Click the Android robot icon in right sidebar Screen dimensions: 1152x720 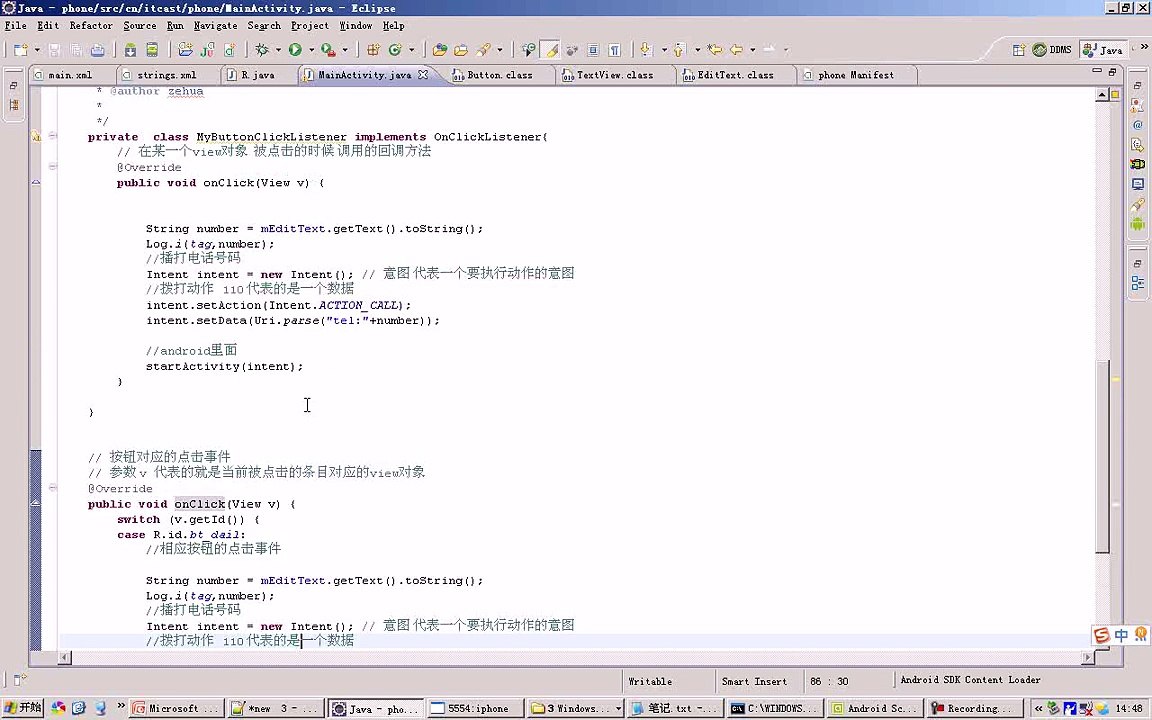click(x=1138, y=224)
